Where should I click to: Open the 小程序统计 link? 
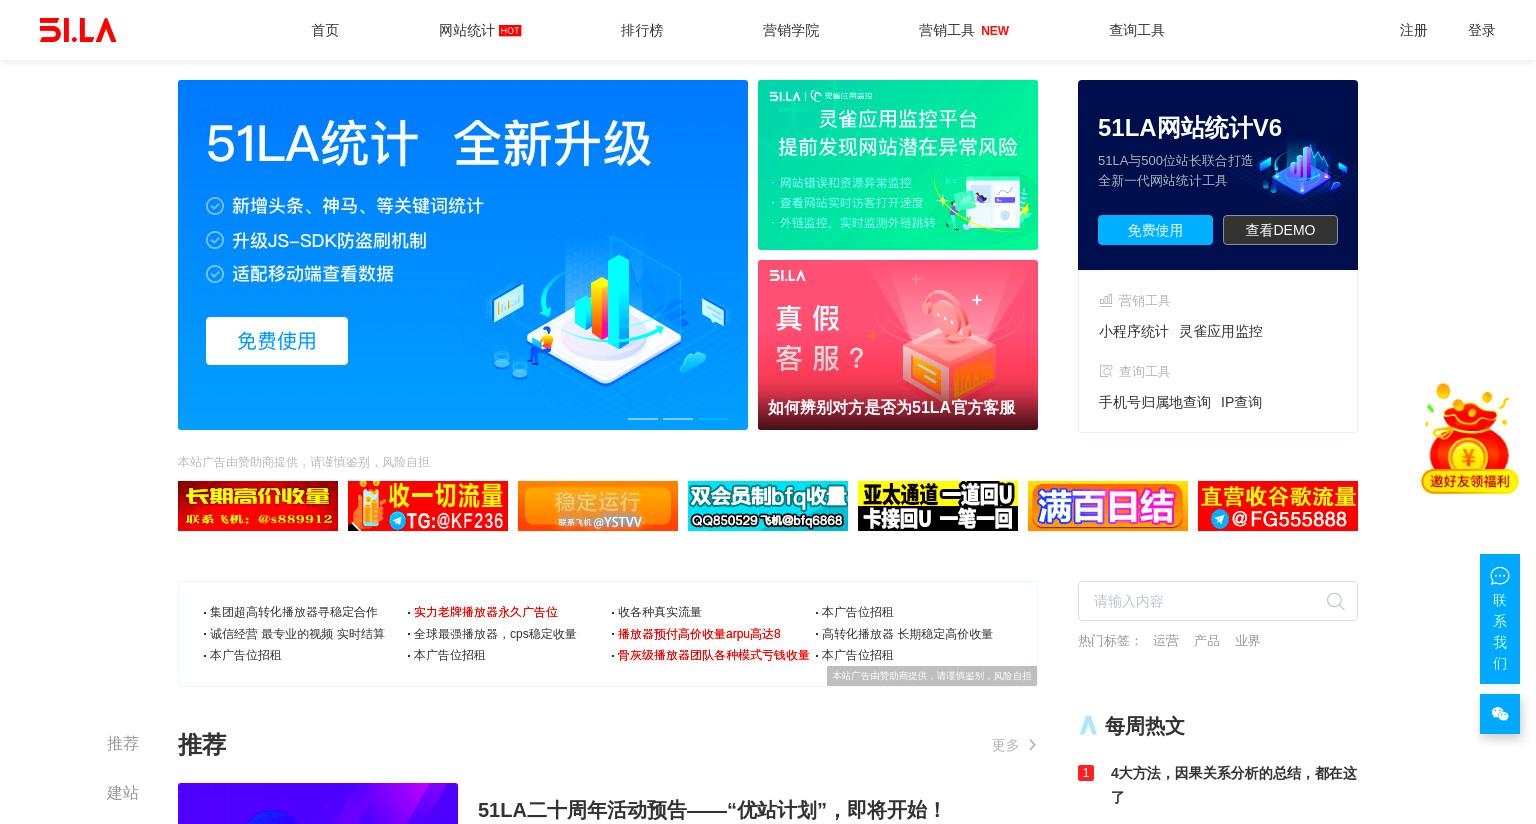(1133, 331)
